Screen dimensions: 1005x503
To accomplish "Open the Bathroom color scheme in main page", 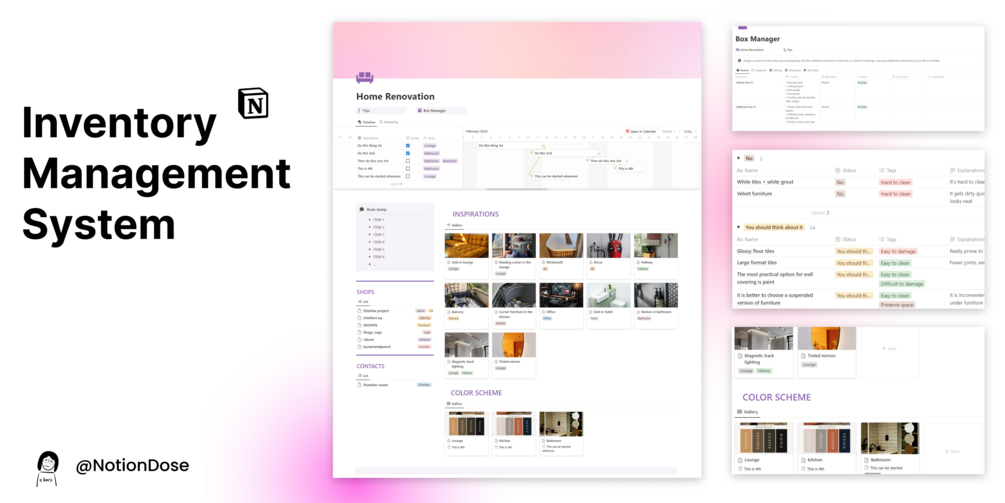I will (x=561, y=424).
